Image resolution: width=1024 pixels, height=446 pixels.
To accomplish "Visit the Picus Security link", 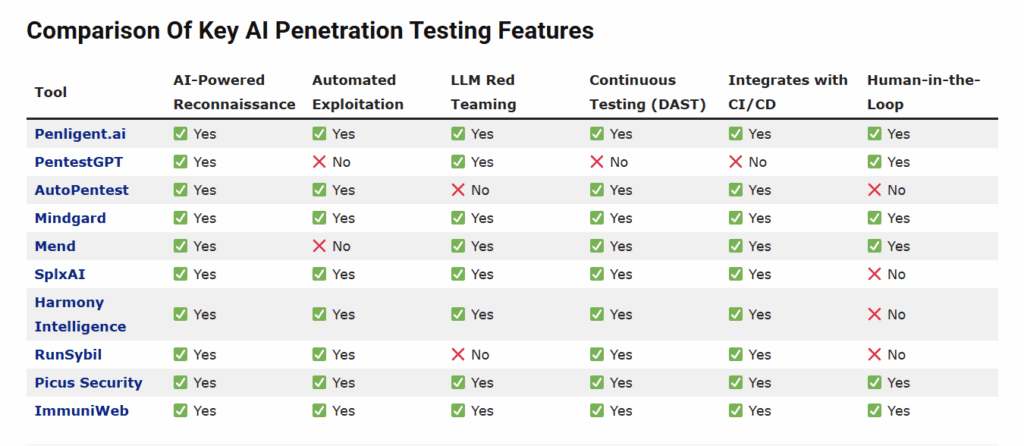I will (88, 382).
